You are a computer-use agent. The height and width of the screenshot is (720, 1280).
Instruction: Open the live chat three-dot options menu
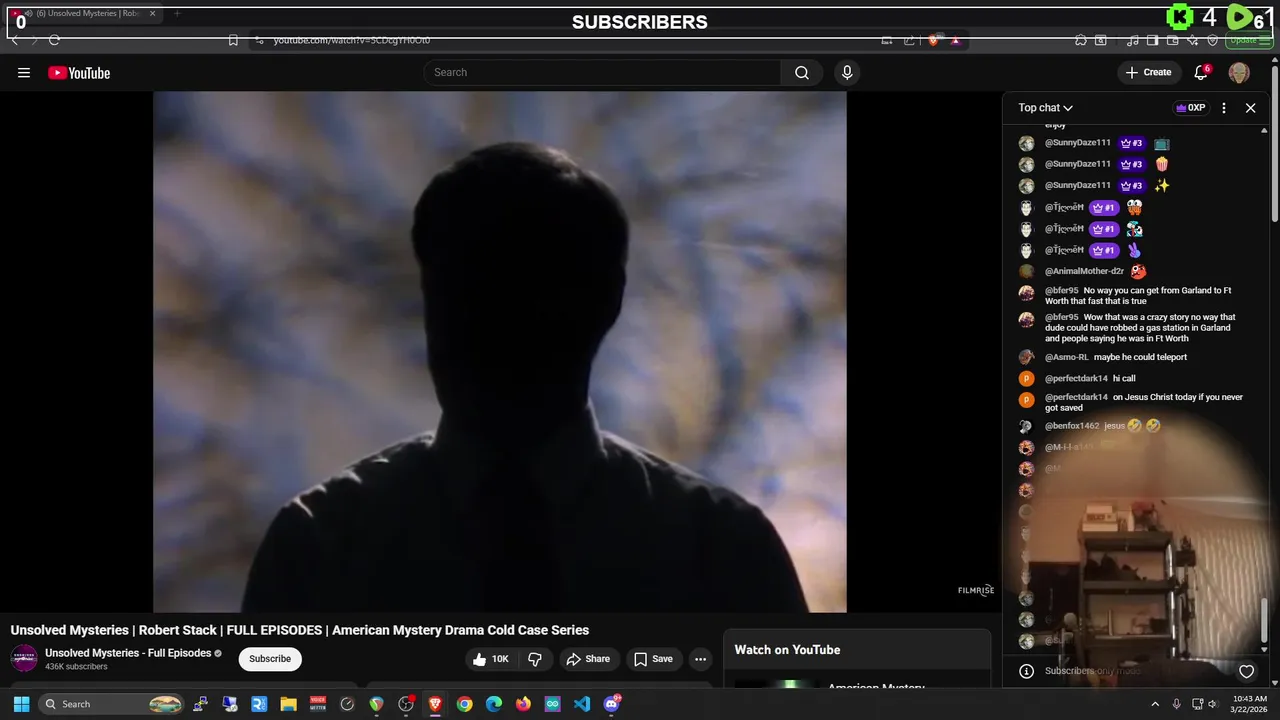pos(1224,108)
